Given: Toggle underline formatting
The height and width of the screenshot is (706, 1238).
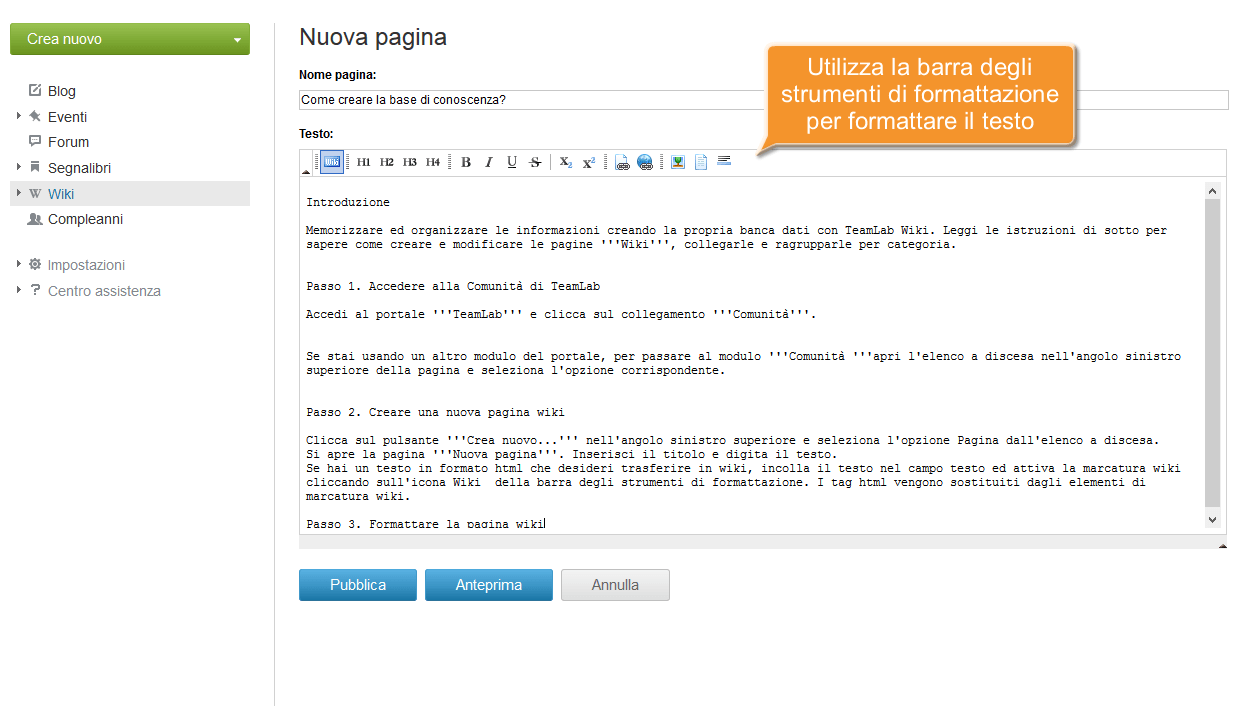Looking at the screenshot, I should click(512, 162).
